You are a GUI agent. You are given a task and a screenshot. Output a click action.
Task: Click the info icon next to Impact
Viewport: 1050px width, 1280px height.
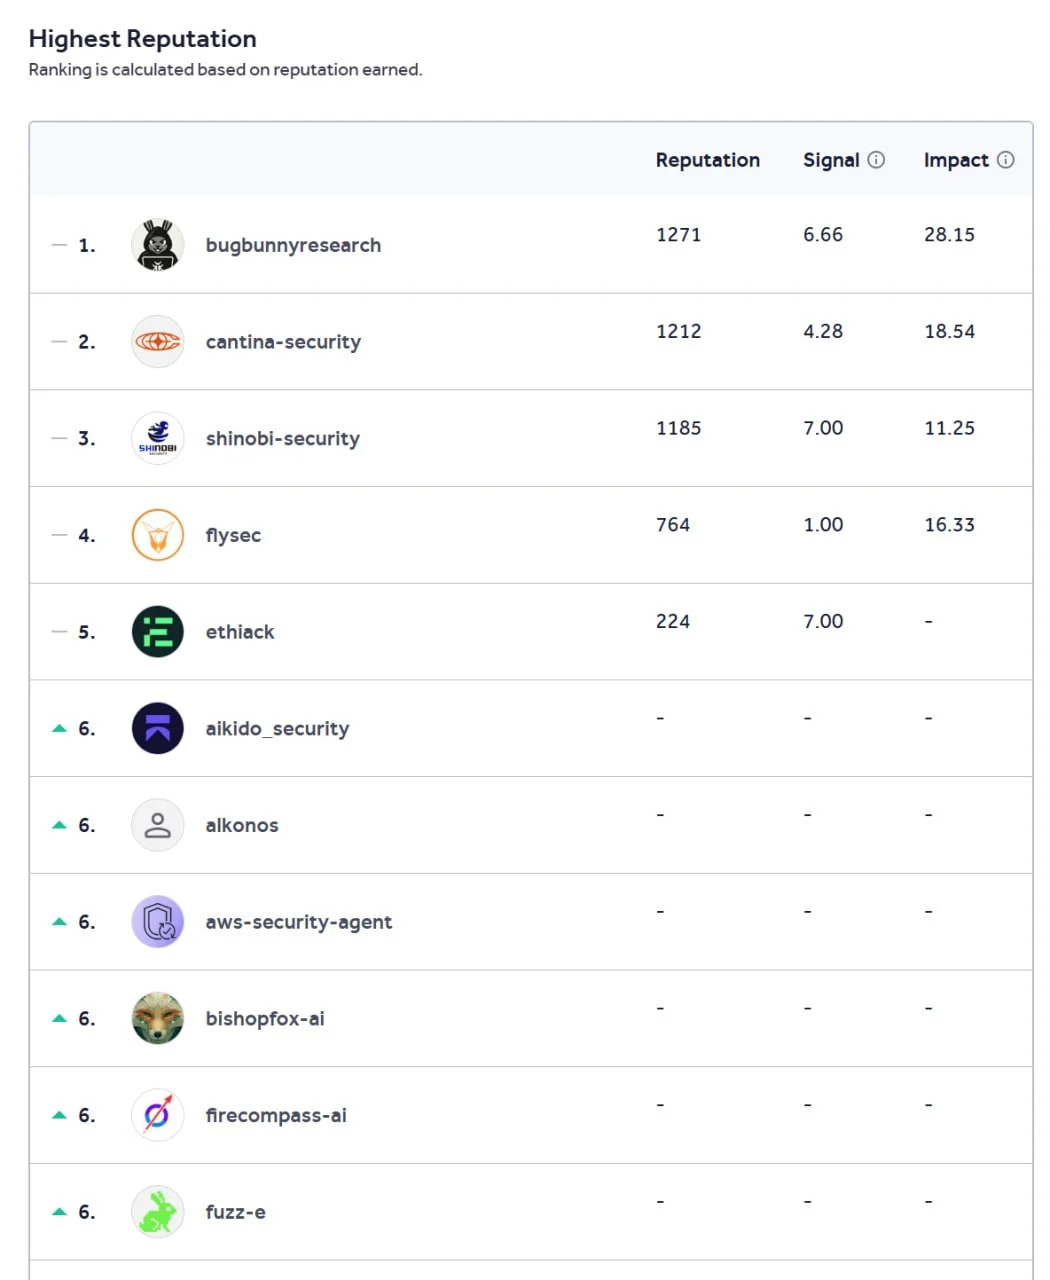click(1005, 160)
